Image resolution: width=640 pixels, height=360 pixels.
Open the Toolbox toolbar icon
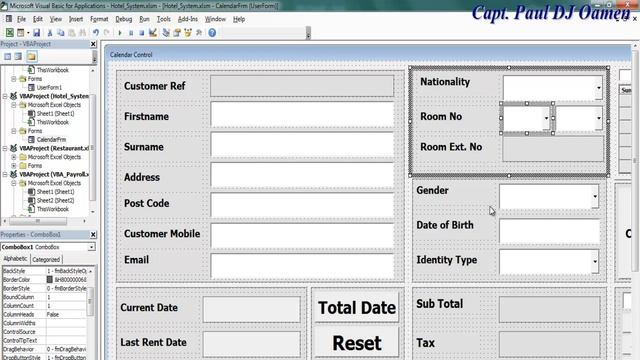(199, 33)
